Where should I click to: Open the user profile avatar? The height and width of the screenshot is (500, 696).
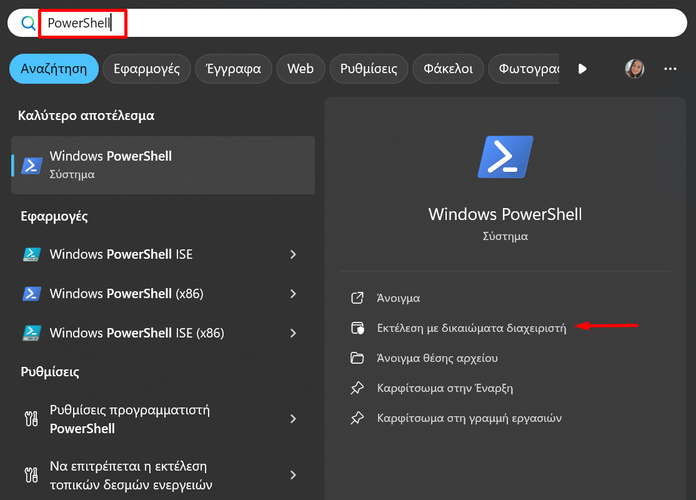pyautogui.click(x=634, y=69)
